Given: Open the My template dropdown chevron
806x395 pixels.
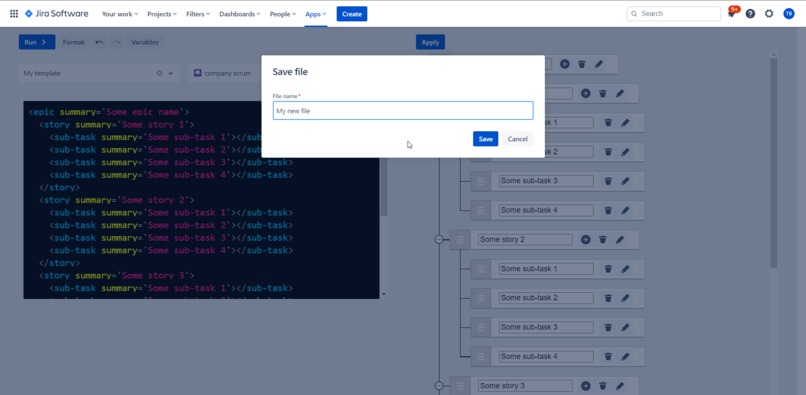Looking at the screenshot, I should 171,74.
